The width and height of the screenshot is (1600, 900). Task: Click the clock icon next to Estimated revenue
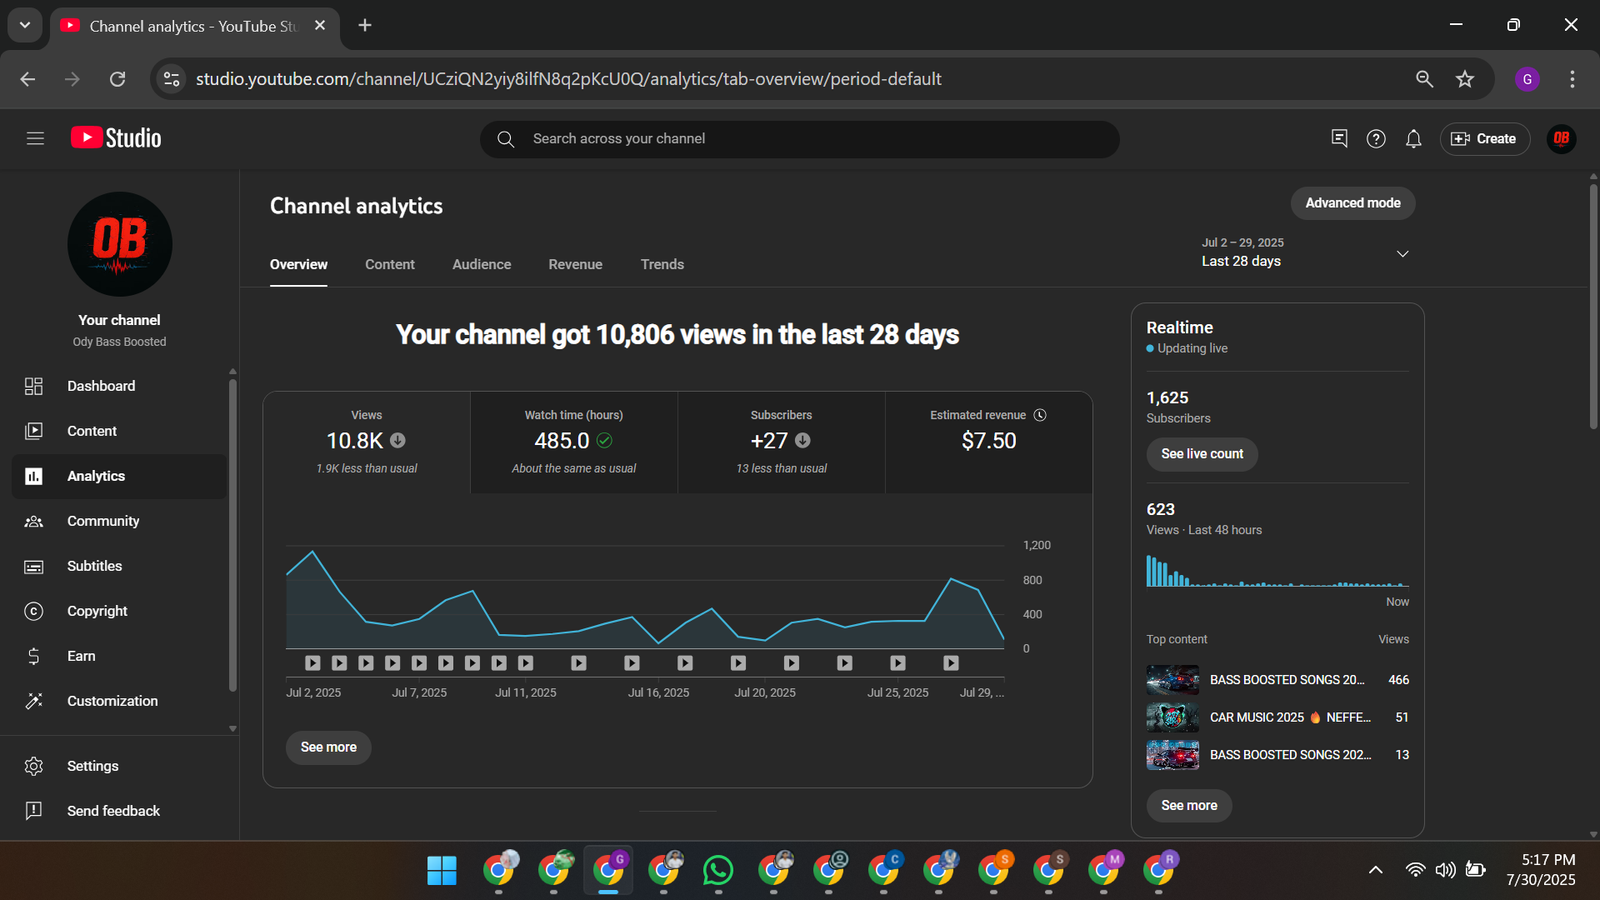pos(1040,415)
